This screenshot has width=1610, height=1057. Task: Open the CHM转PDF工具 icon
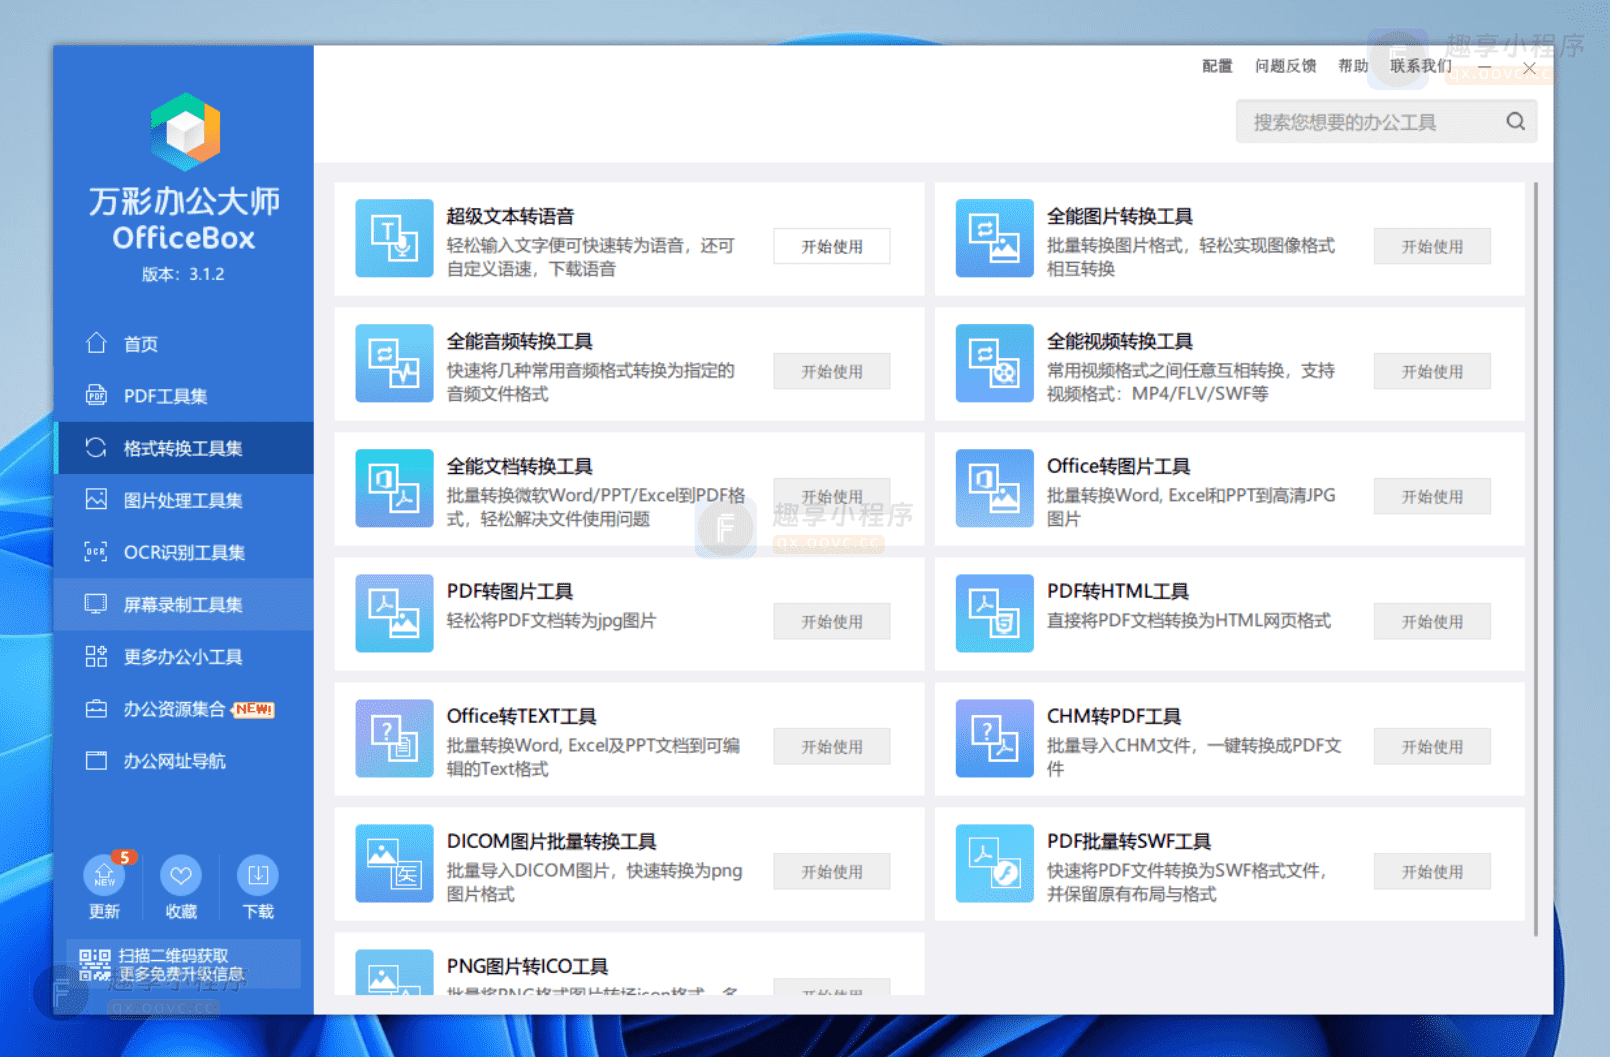pyautogui.click(x=994, y=738)
